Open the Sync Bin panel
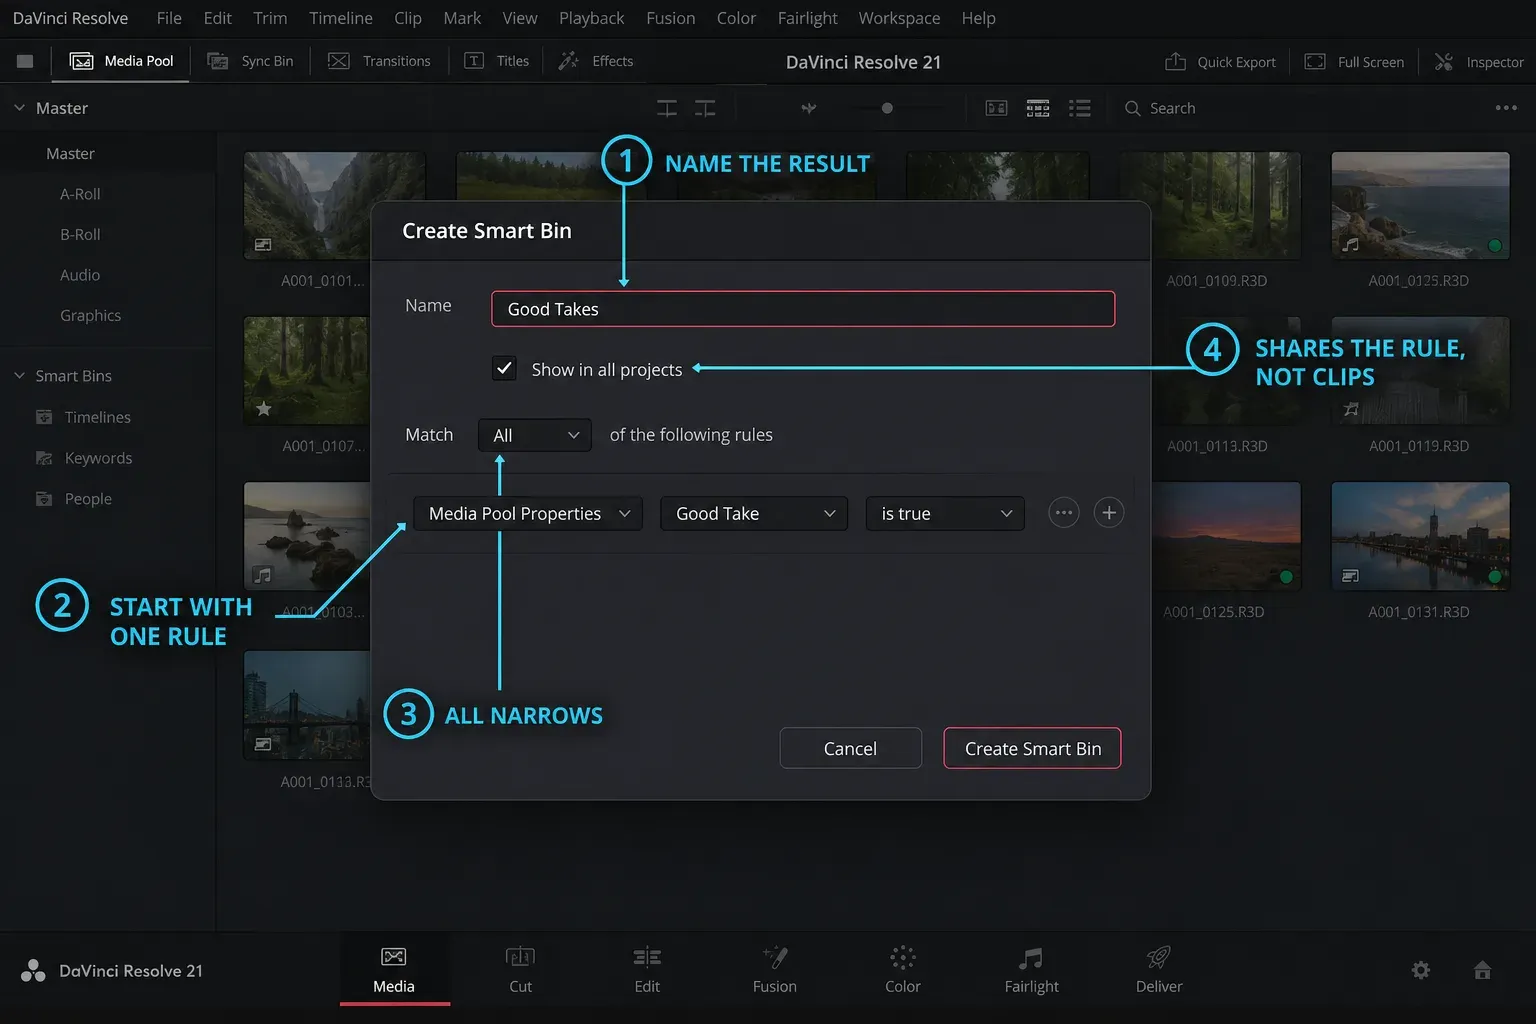 tap(250, 61)
